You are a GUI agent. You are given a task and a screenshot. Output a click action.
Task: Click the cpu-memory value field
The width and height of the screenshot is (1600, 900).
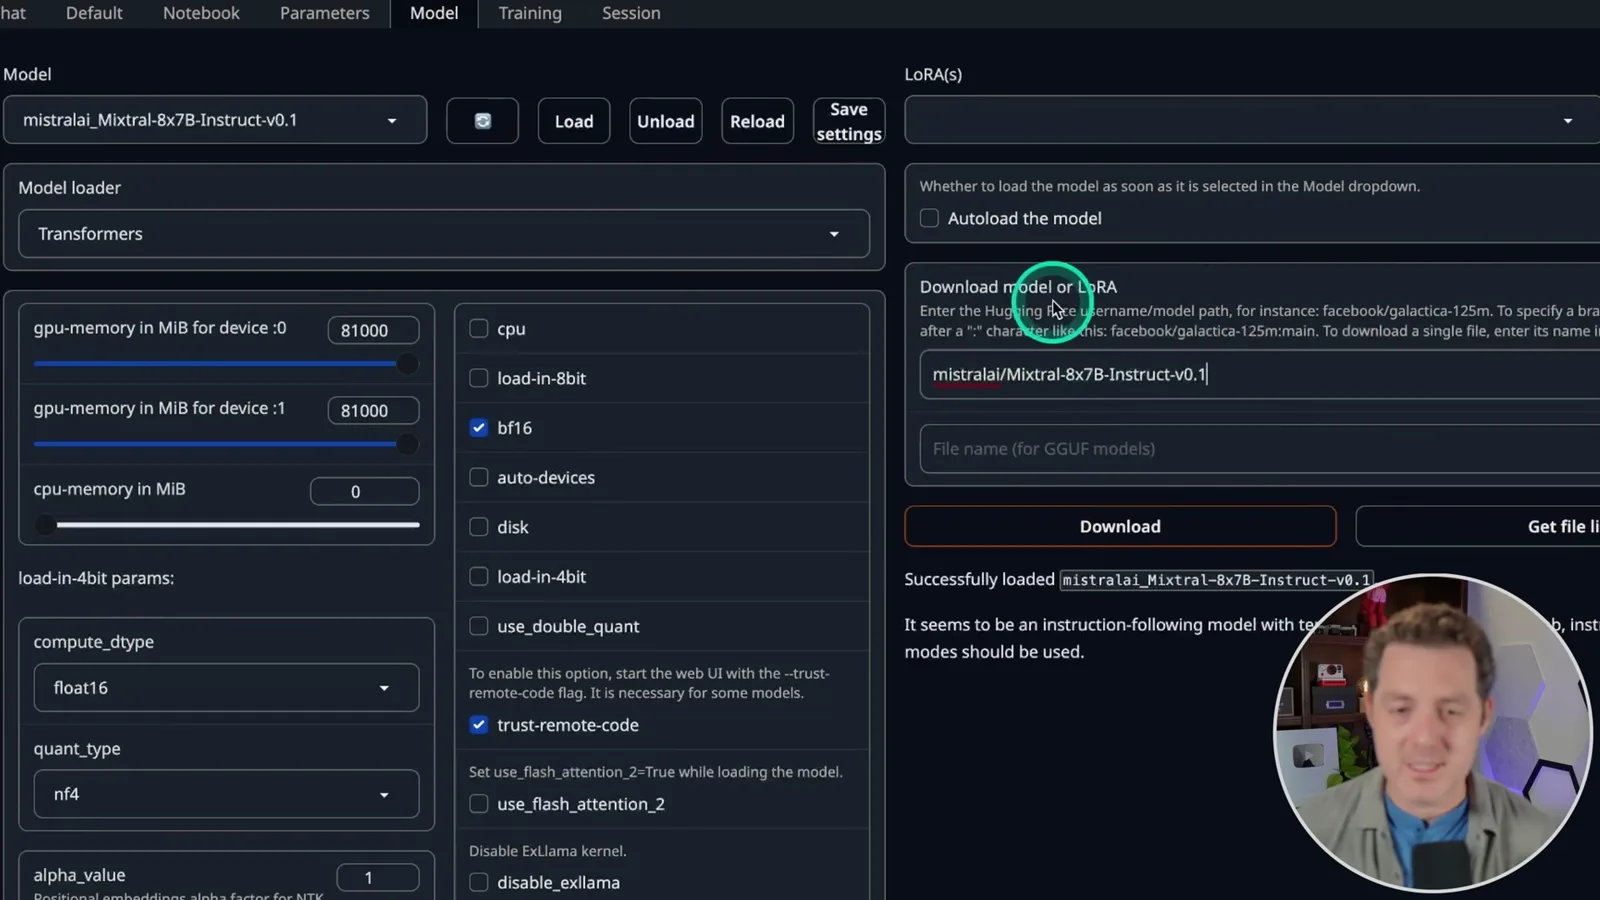coord(365,491)
